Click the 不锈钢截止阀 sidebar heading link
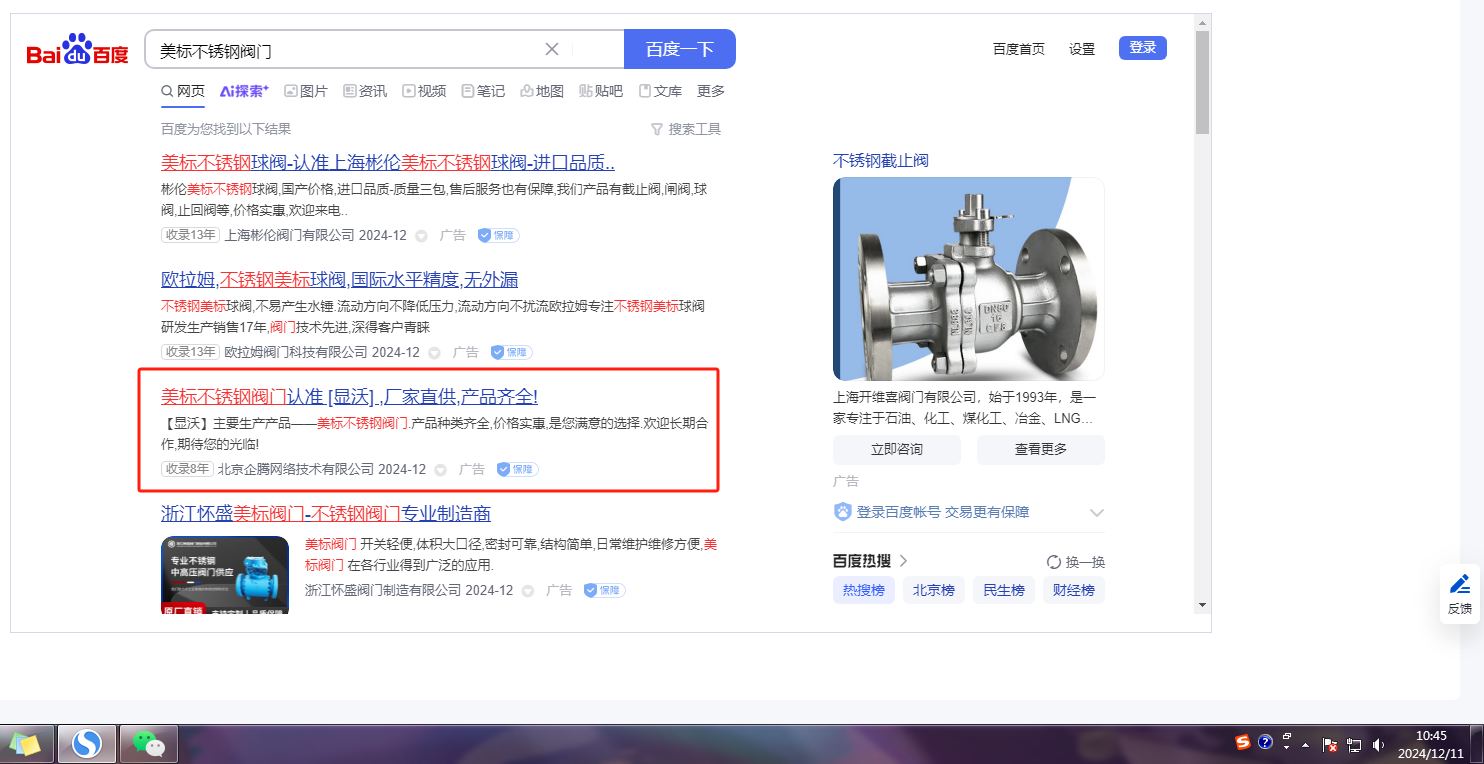 pos(881,161)
